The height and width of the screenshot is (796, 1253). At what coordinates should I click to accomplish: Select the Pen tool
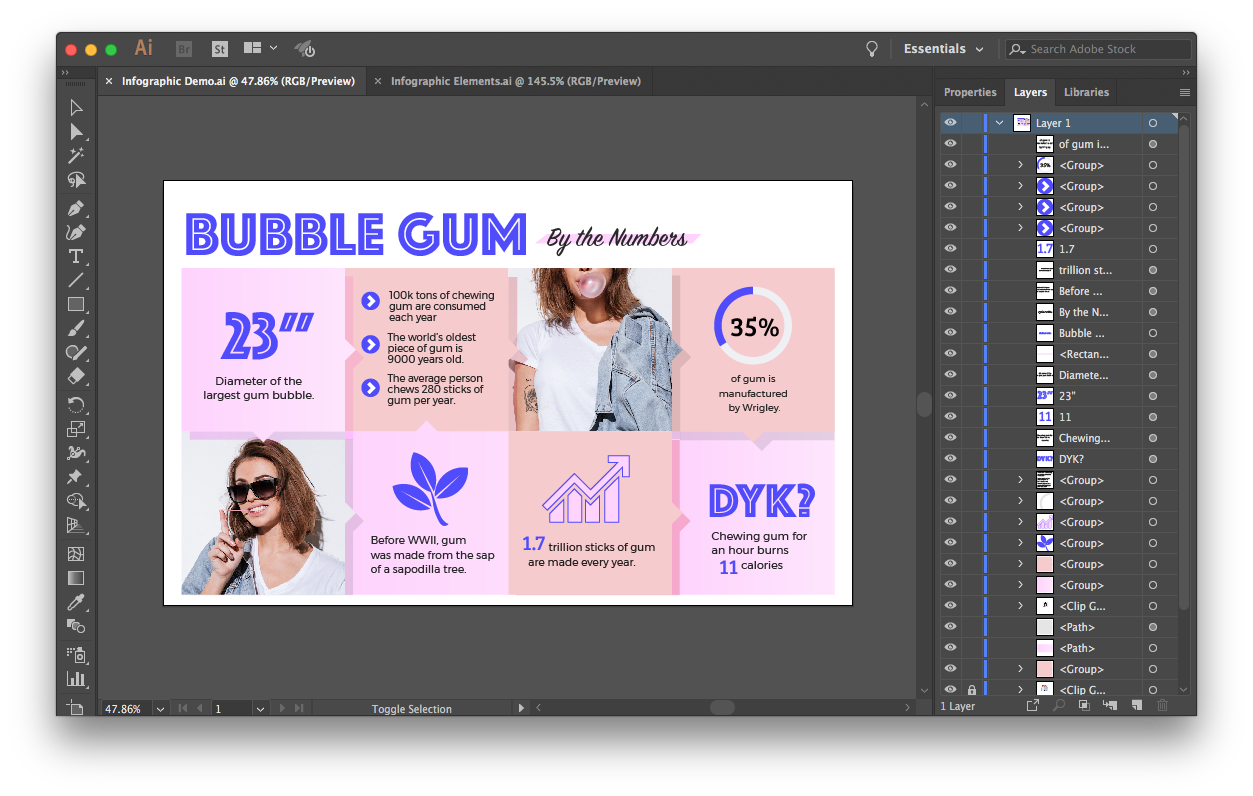[76, 208]
